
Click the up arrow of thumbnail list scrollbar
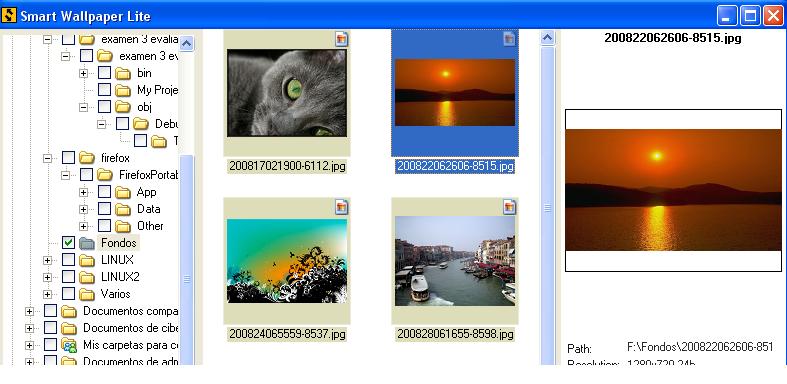[548, 38]
